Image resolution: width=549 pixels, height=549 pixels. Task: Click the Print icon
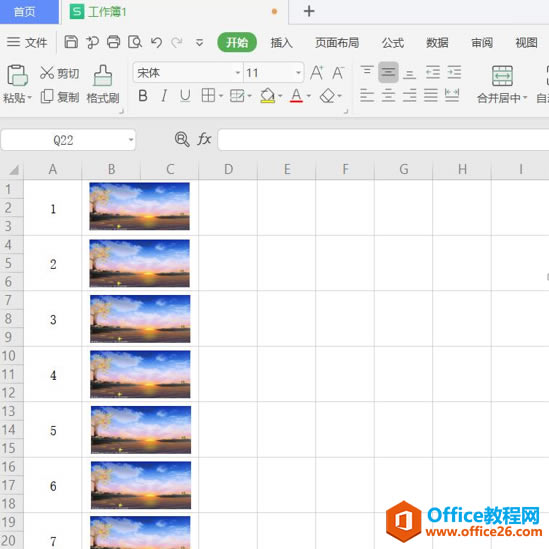click(x=113, y=42)
